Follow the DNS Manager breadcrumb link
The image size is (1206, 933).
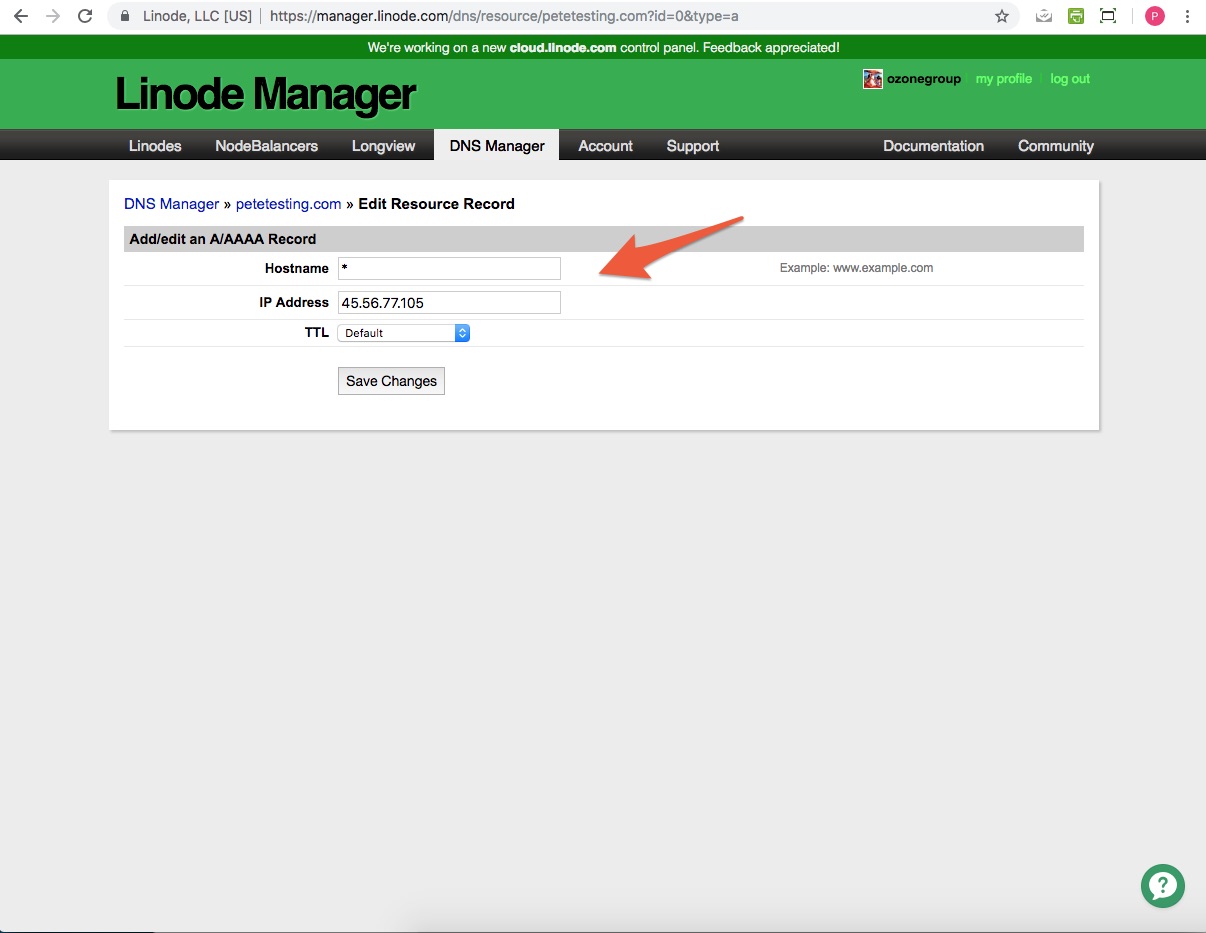coord(172,204)
